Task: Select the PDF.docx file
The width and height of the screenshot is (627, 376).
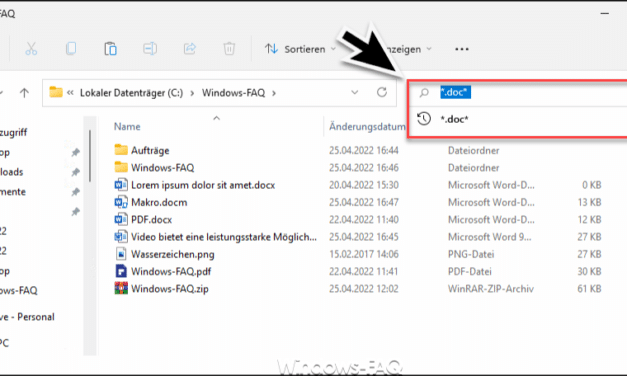Action: click(152, 220)
